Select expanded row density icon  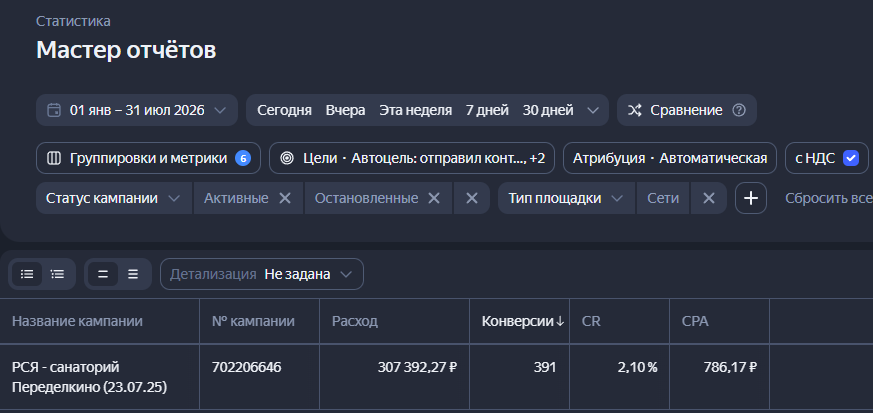click(133, 274)
